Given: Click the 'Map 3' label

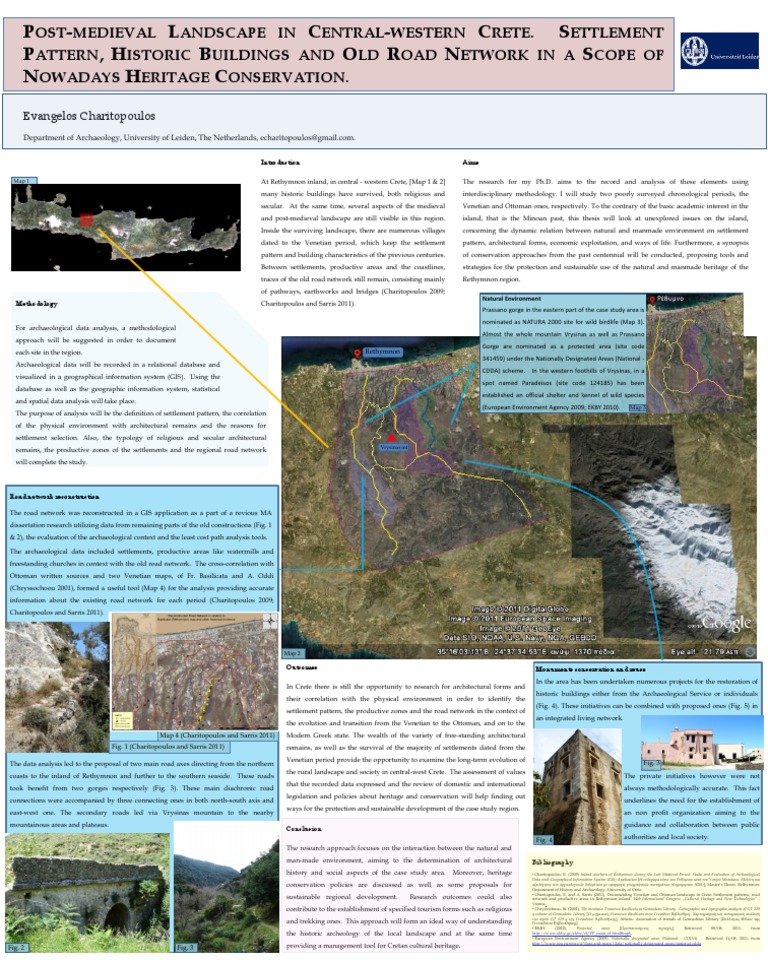Looking at the screenshot, I should (637, 407).
